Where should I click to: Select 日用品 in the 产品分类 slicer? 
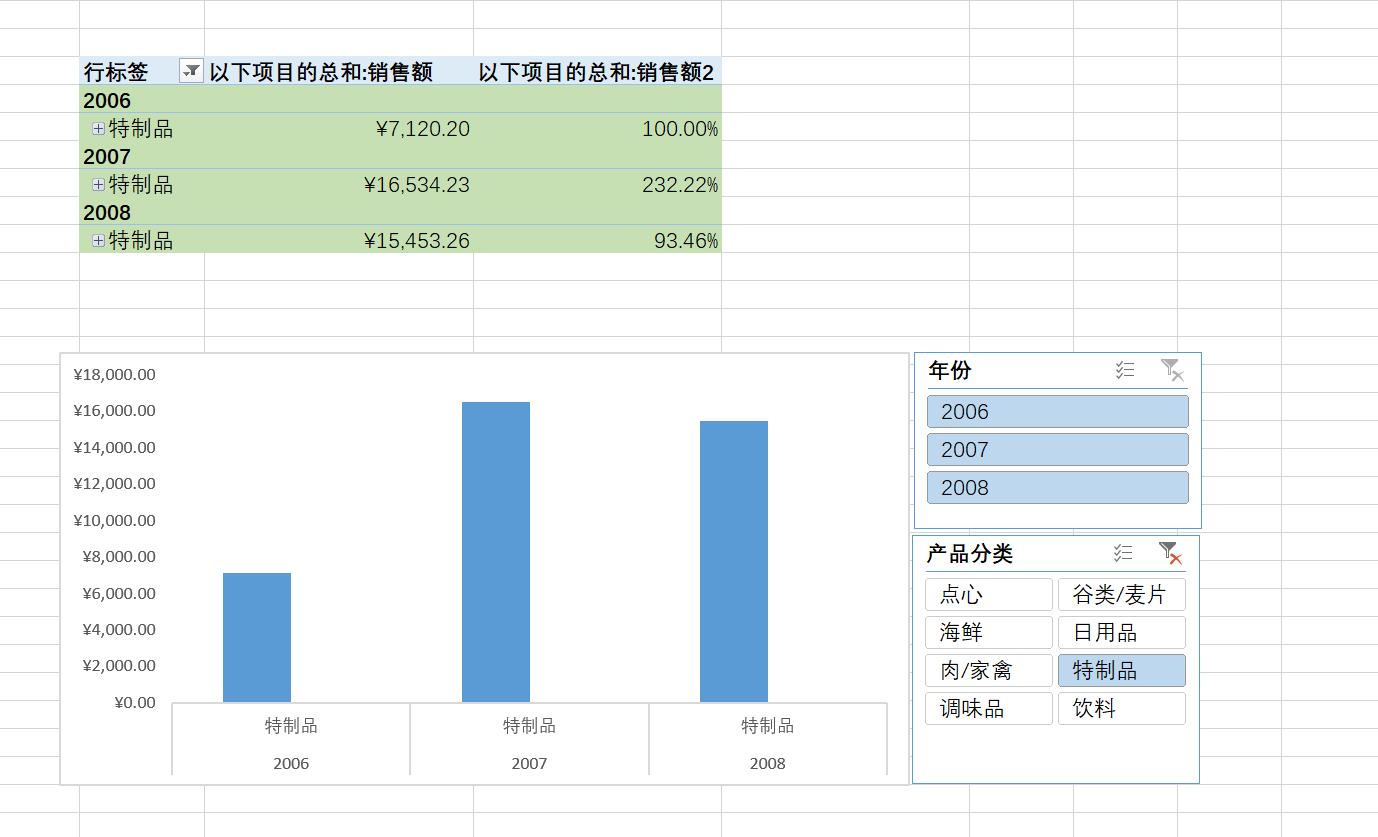(1122, 633)
